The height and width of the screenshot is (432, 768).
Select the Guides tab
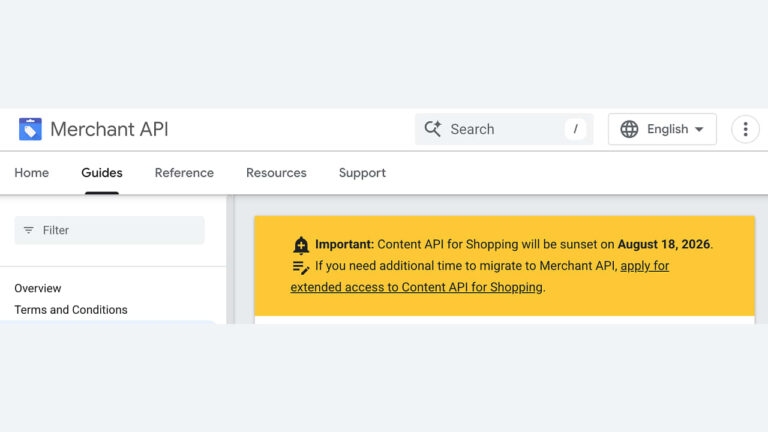(102, 173)
